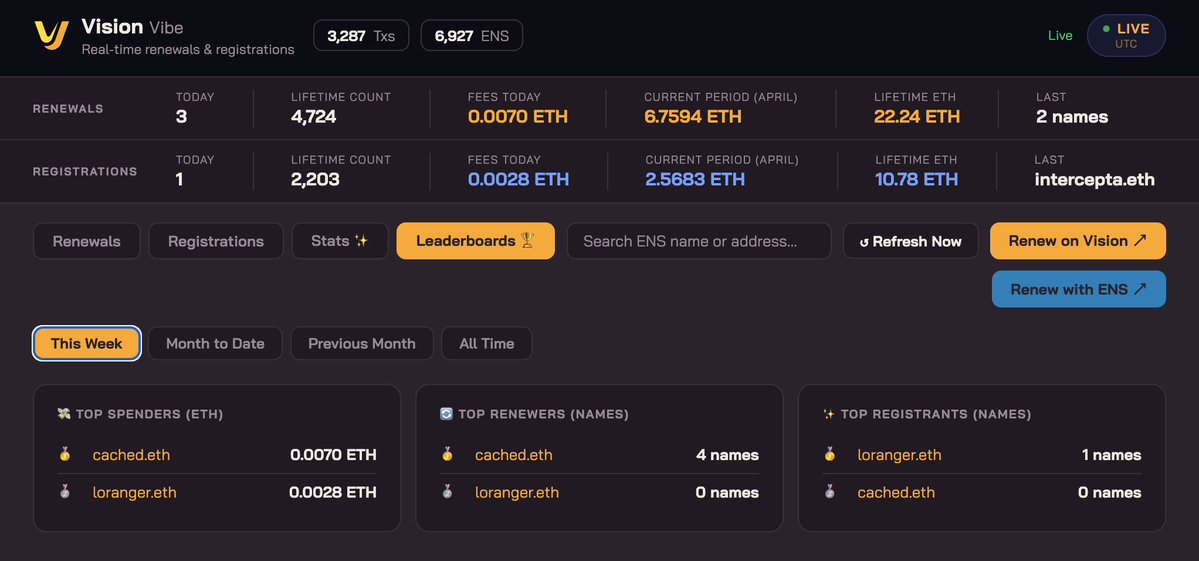This screenshot has width=1199, height=561.
Task: Click renewals fees today 0.0070 ETH
Action: (x=518, y=117)
